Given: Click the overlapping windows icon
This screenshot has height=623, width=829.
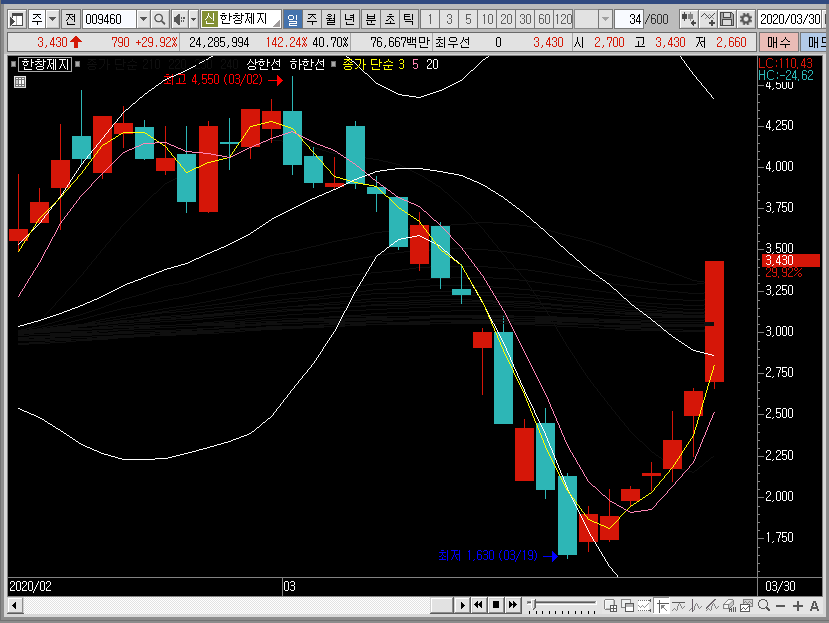Looking at the screenshot, I should pos(628,606).
